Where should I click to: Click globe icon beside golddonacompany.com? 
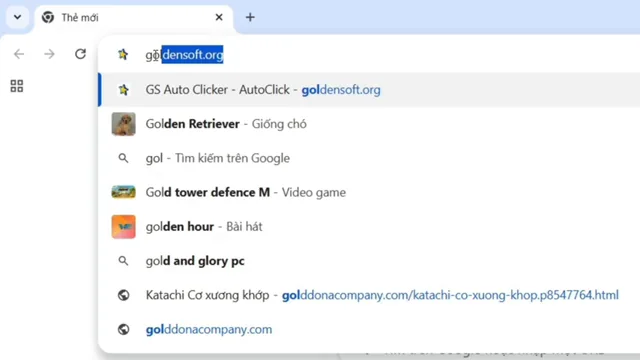point(123,329)
